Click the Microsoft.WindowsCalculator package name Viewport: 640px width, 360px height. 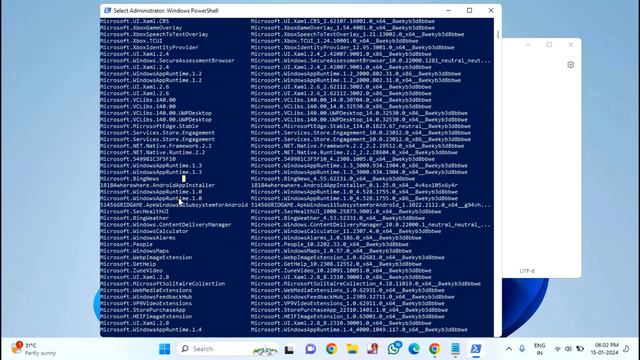tap(144, 231)
